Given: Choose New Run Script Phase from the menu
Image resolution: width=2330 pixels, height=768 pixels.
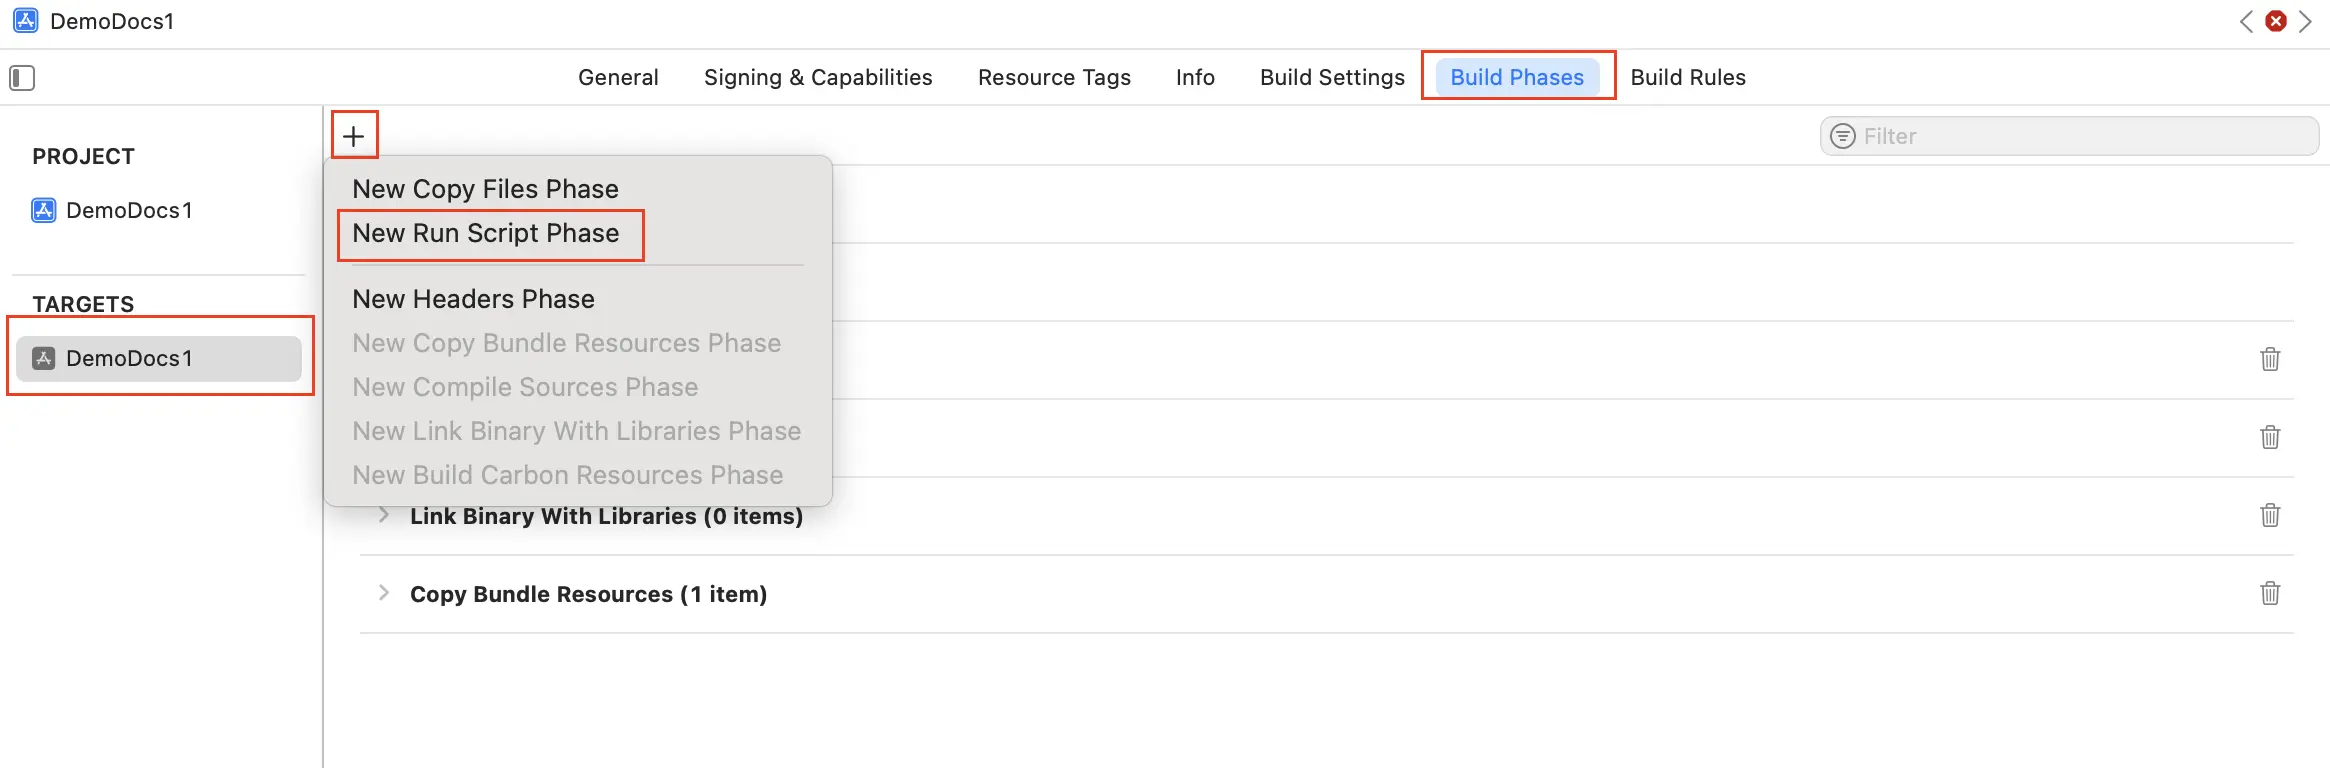Looking at the screenshot, I should coord(486,233).
